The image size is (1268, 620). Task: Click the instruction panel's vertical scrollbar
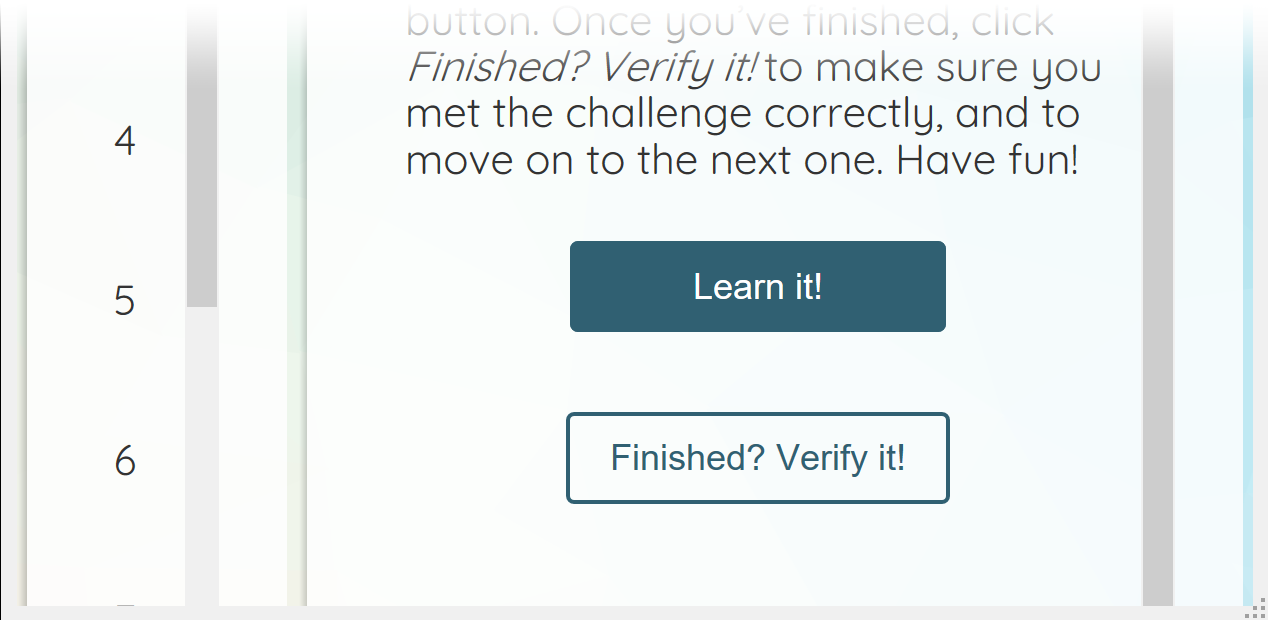tap(1157, 303)
